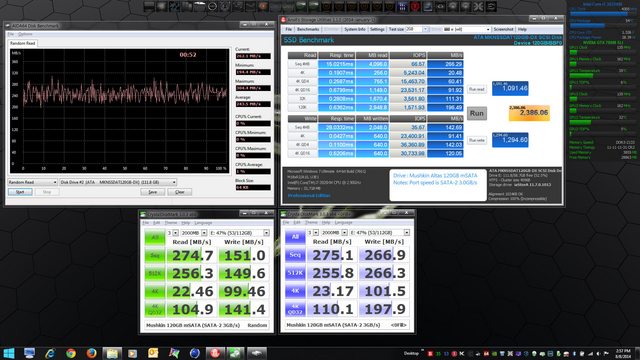
Task: Click the blue 512K test button
Action: 295,273
